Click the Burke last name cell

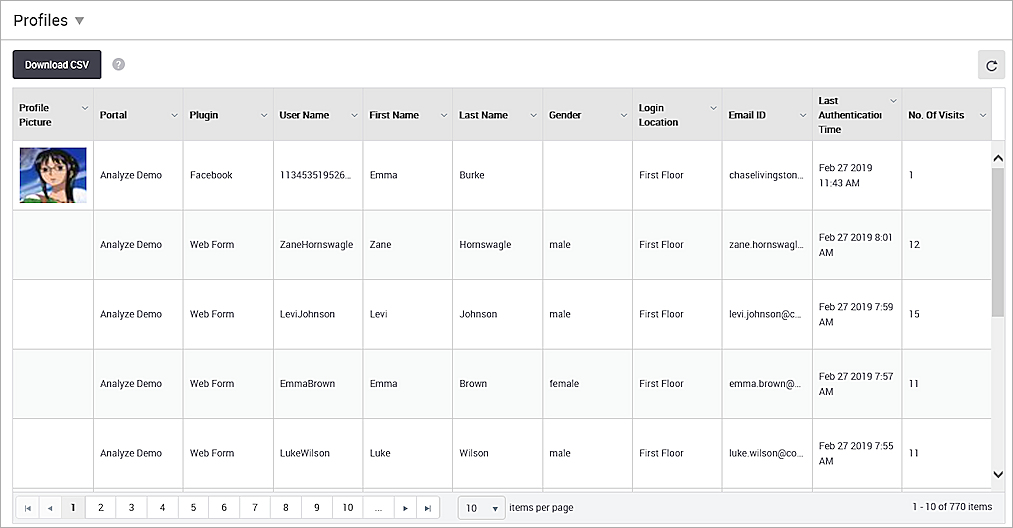[497, 175]
